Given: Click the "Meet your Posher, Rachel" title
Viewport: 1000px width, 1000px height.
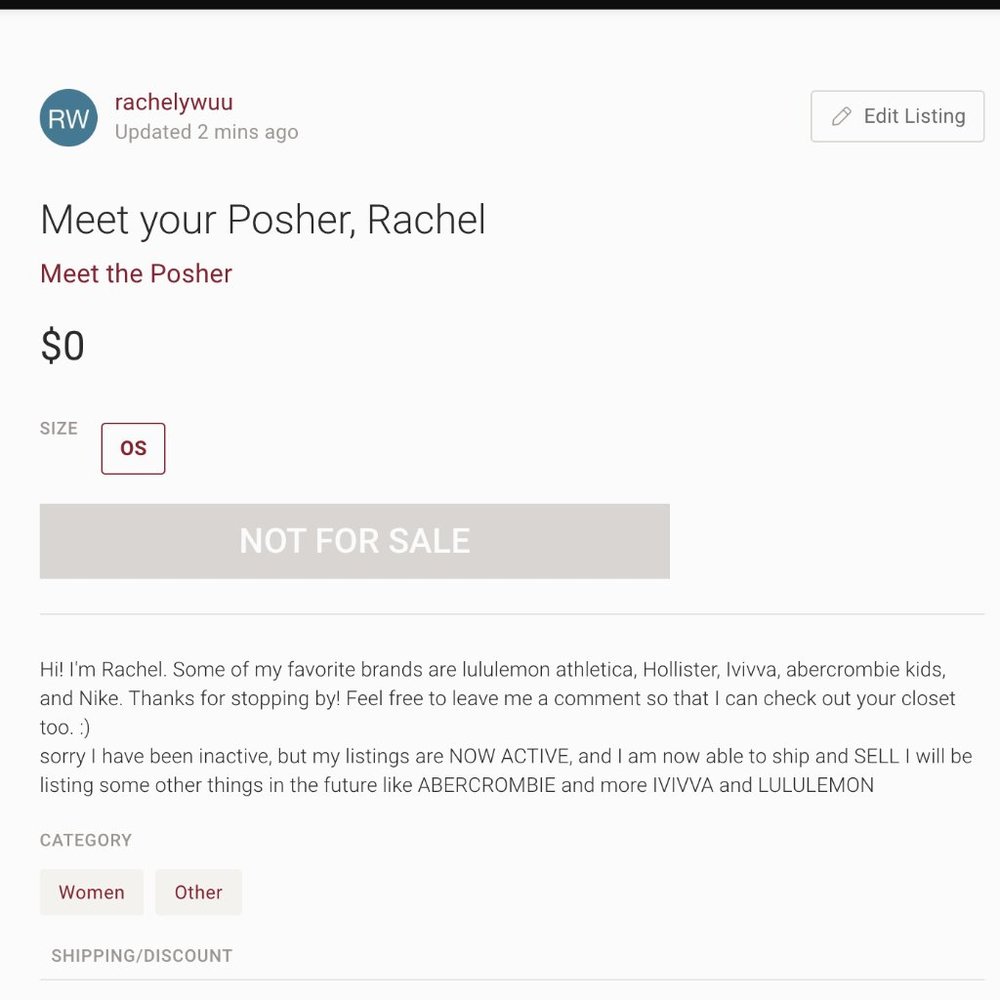Looking at the screenshot, I should click(262, 220).
